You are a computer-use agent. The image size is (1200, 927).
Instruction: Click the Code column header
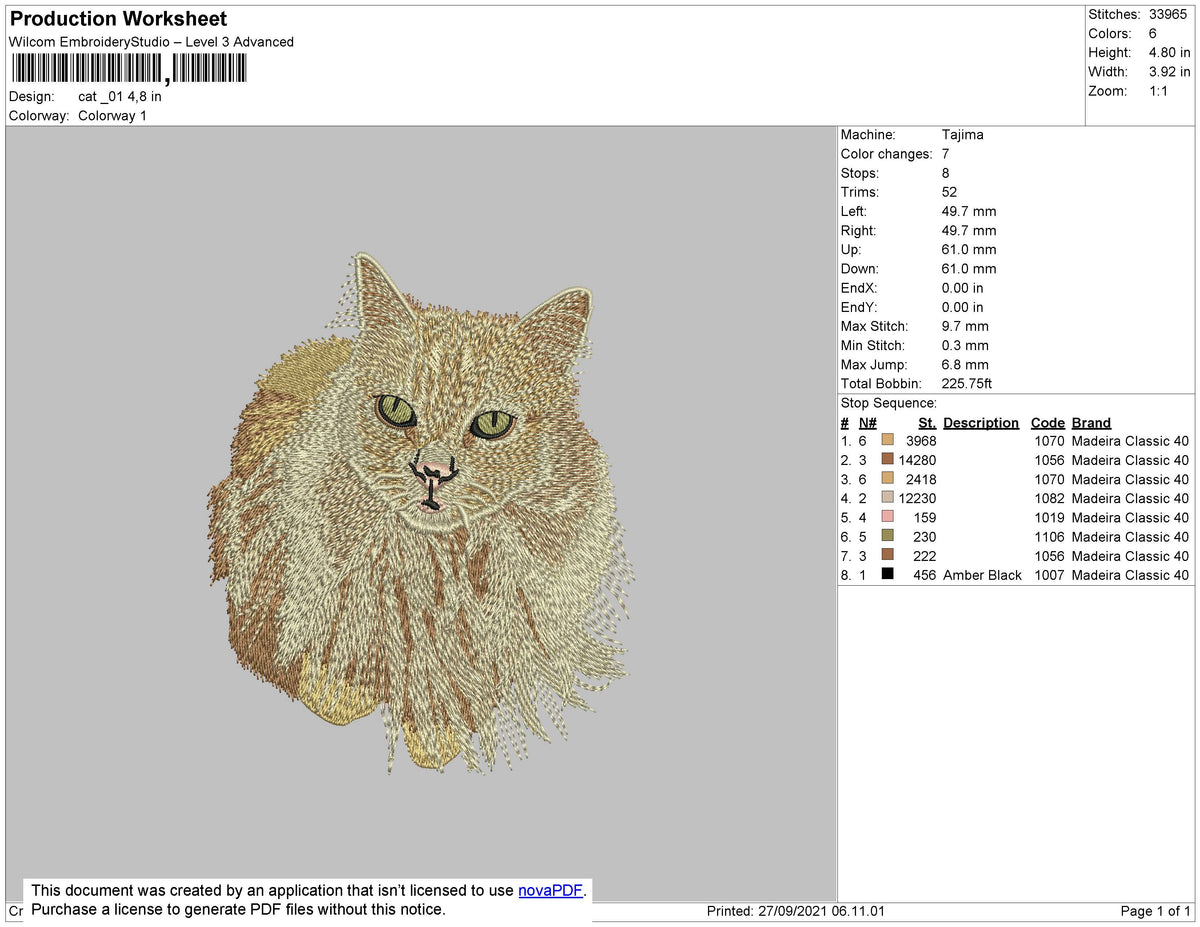1047,422
